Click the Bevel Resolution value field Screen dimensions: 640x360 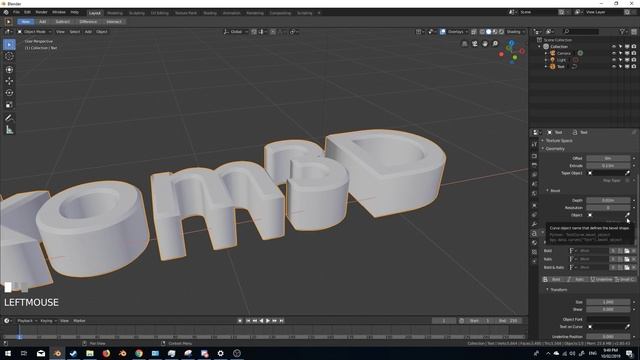coord(608,208)
